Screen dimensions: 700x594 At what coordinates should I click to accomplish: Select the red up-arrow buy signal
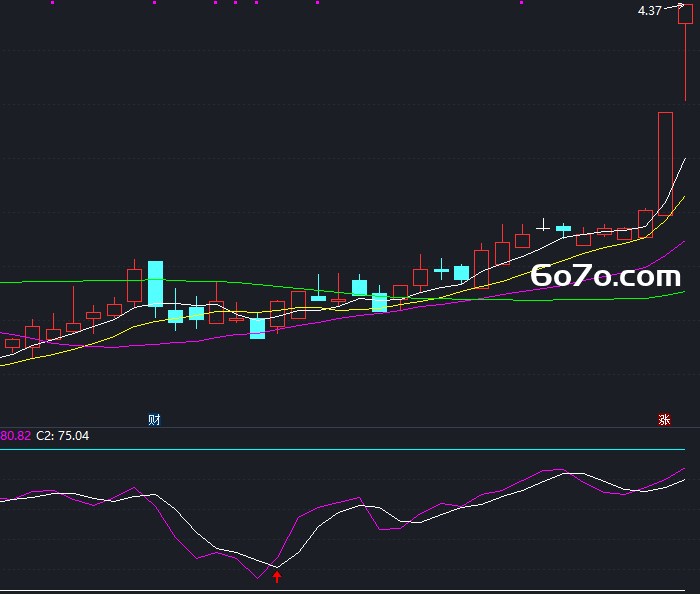point(277,577)
